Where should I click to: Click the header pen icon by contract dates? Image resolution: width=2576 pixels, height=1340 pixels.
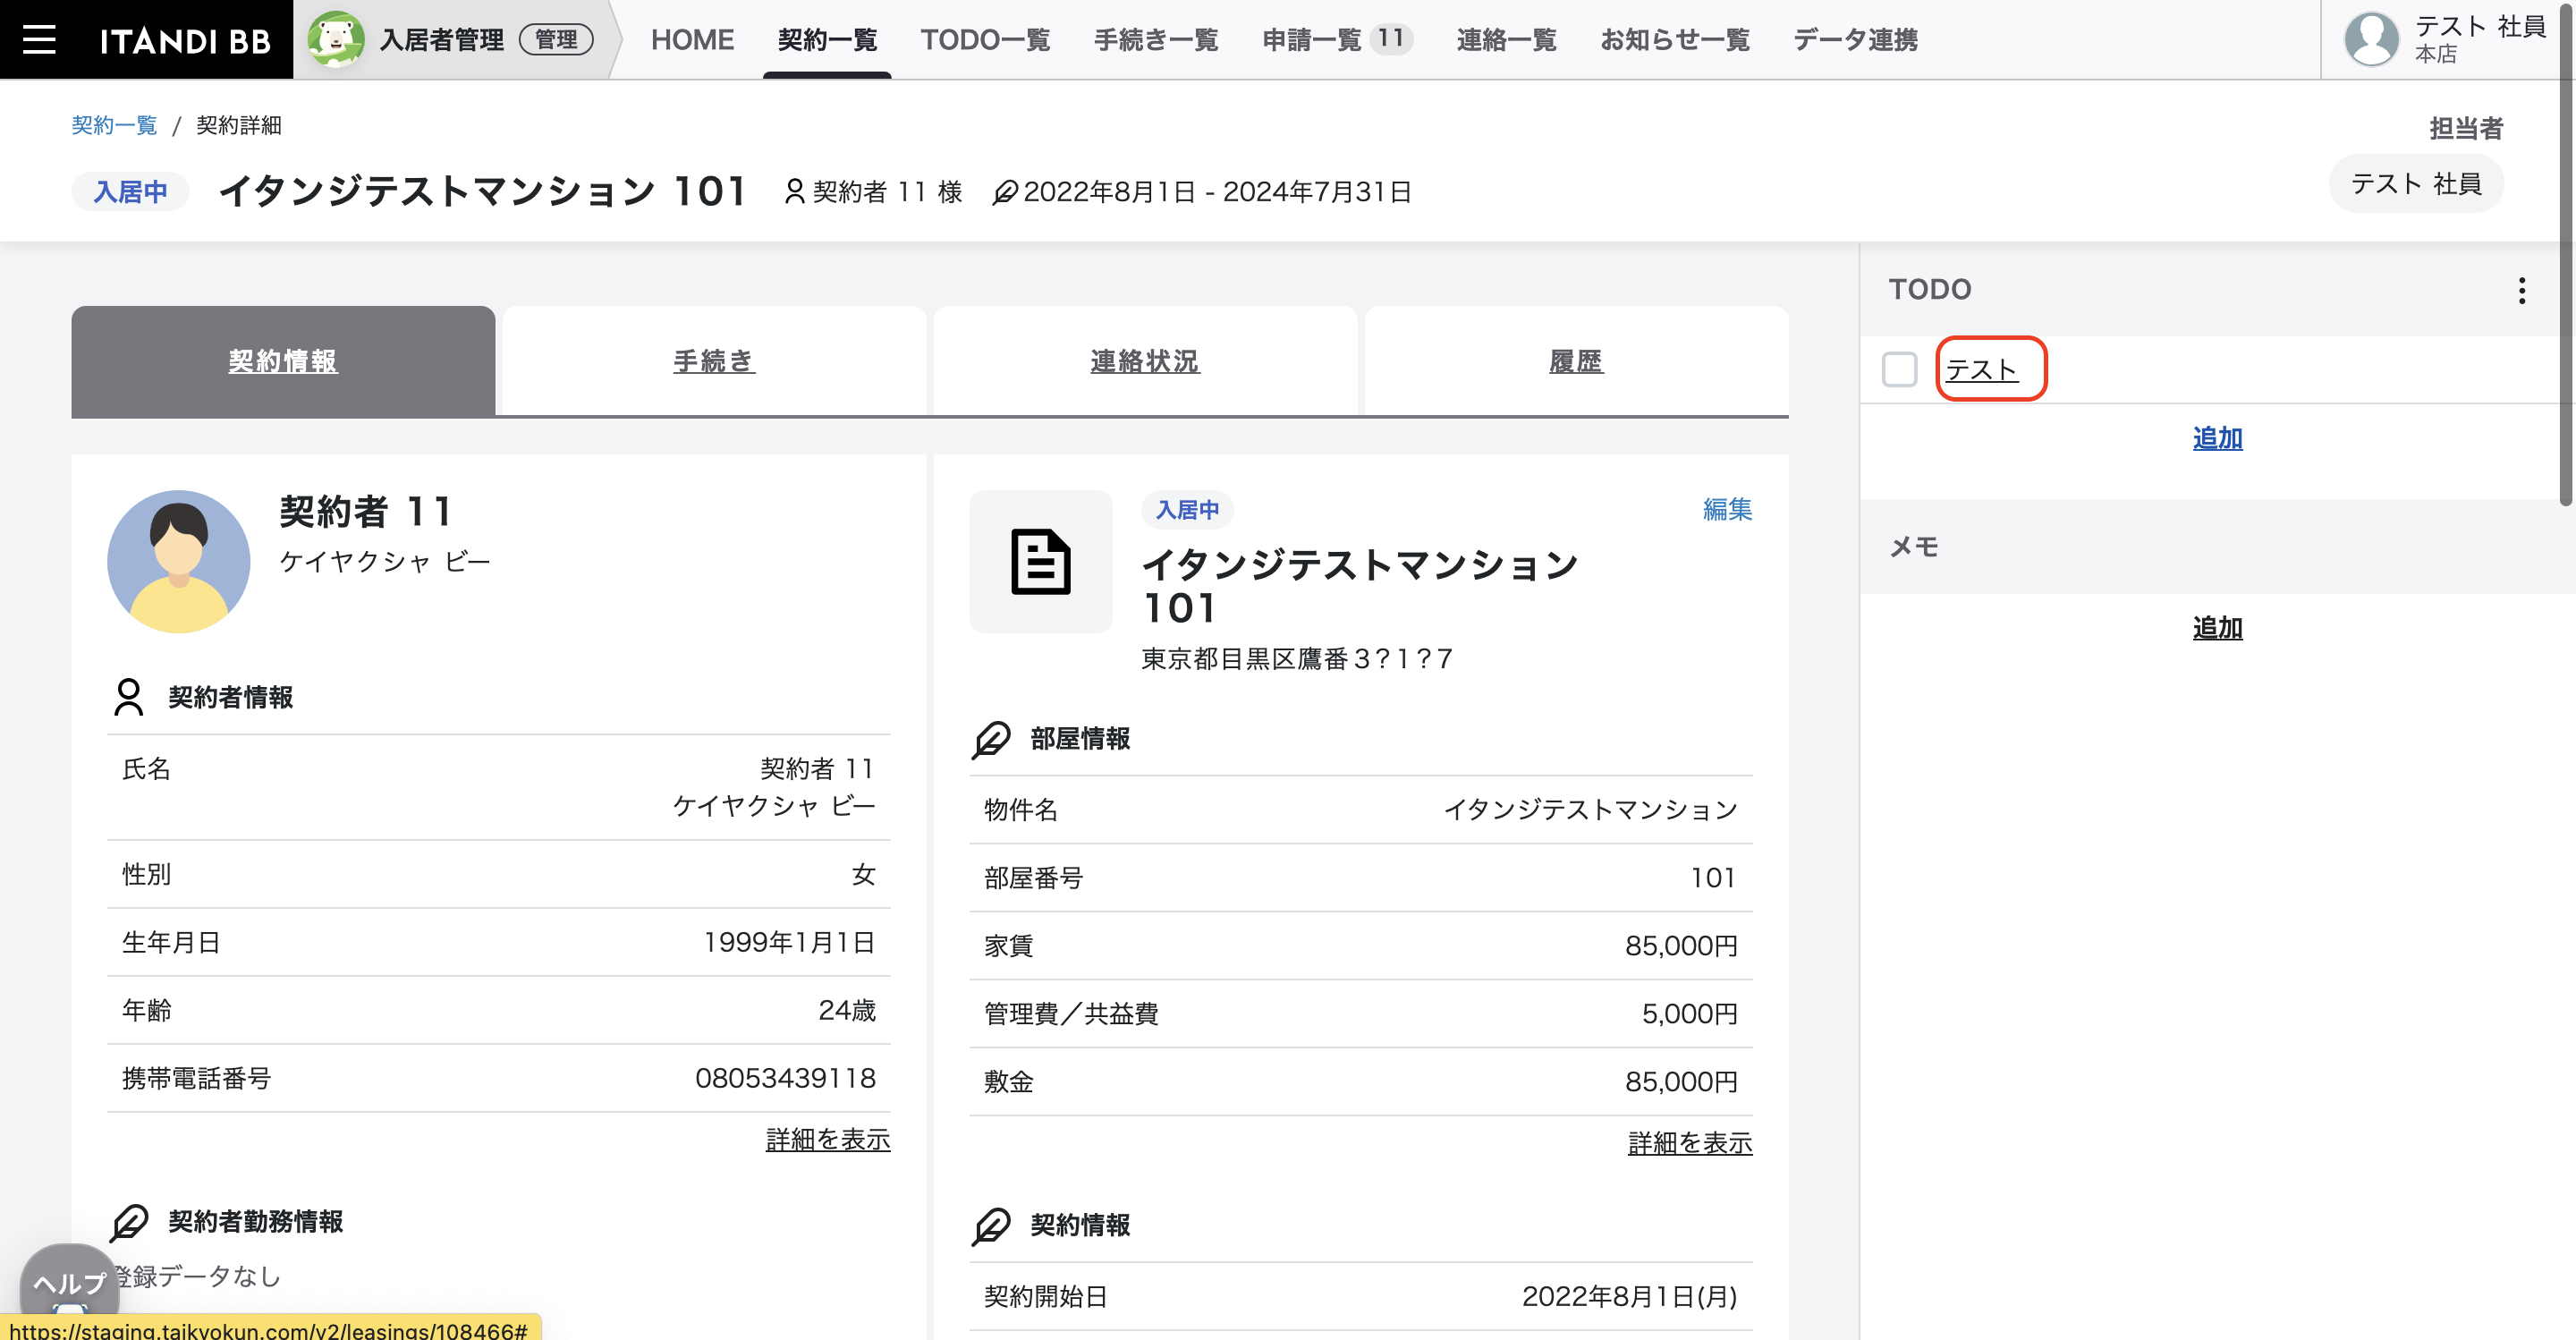point(1004,191)
